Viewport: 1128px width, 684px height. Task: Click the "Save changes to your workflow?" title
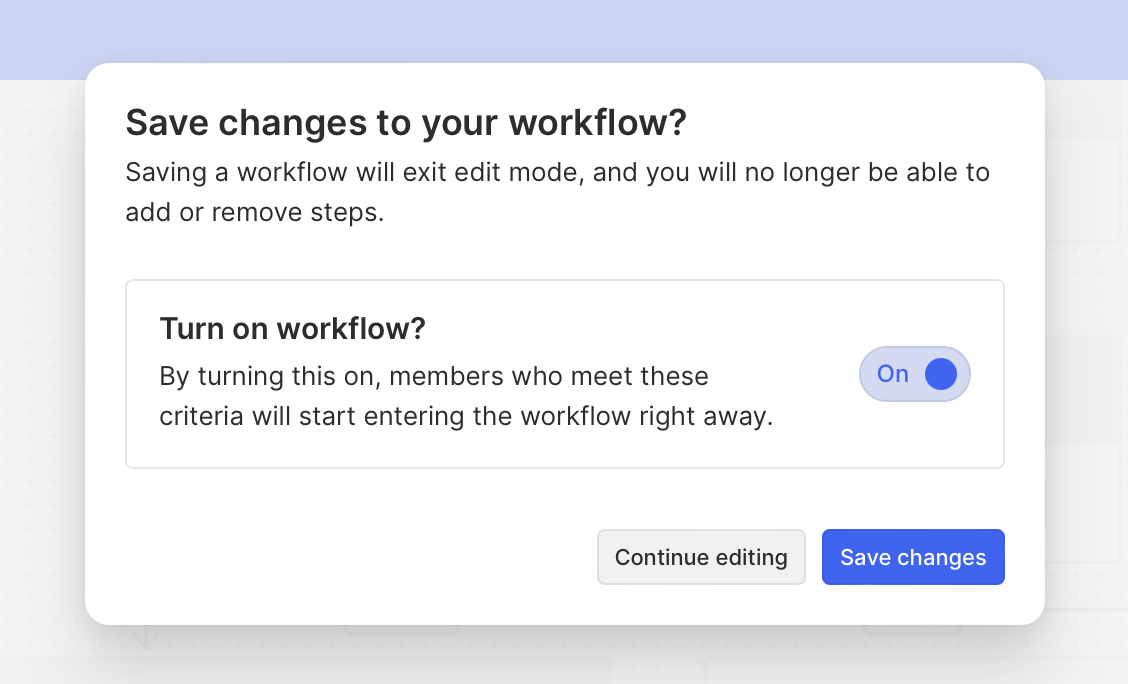[x=405, y=123]
